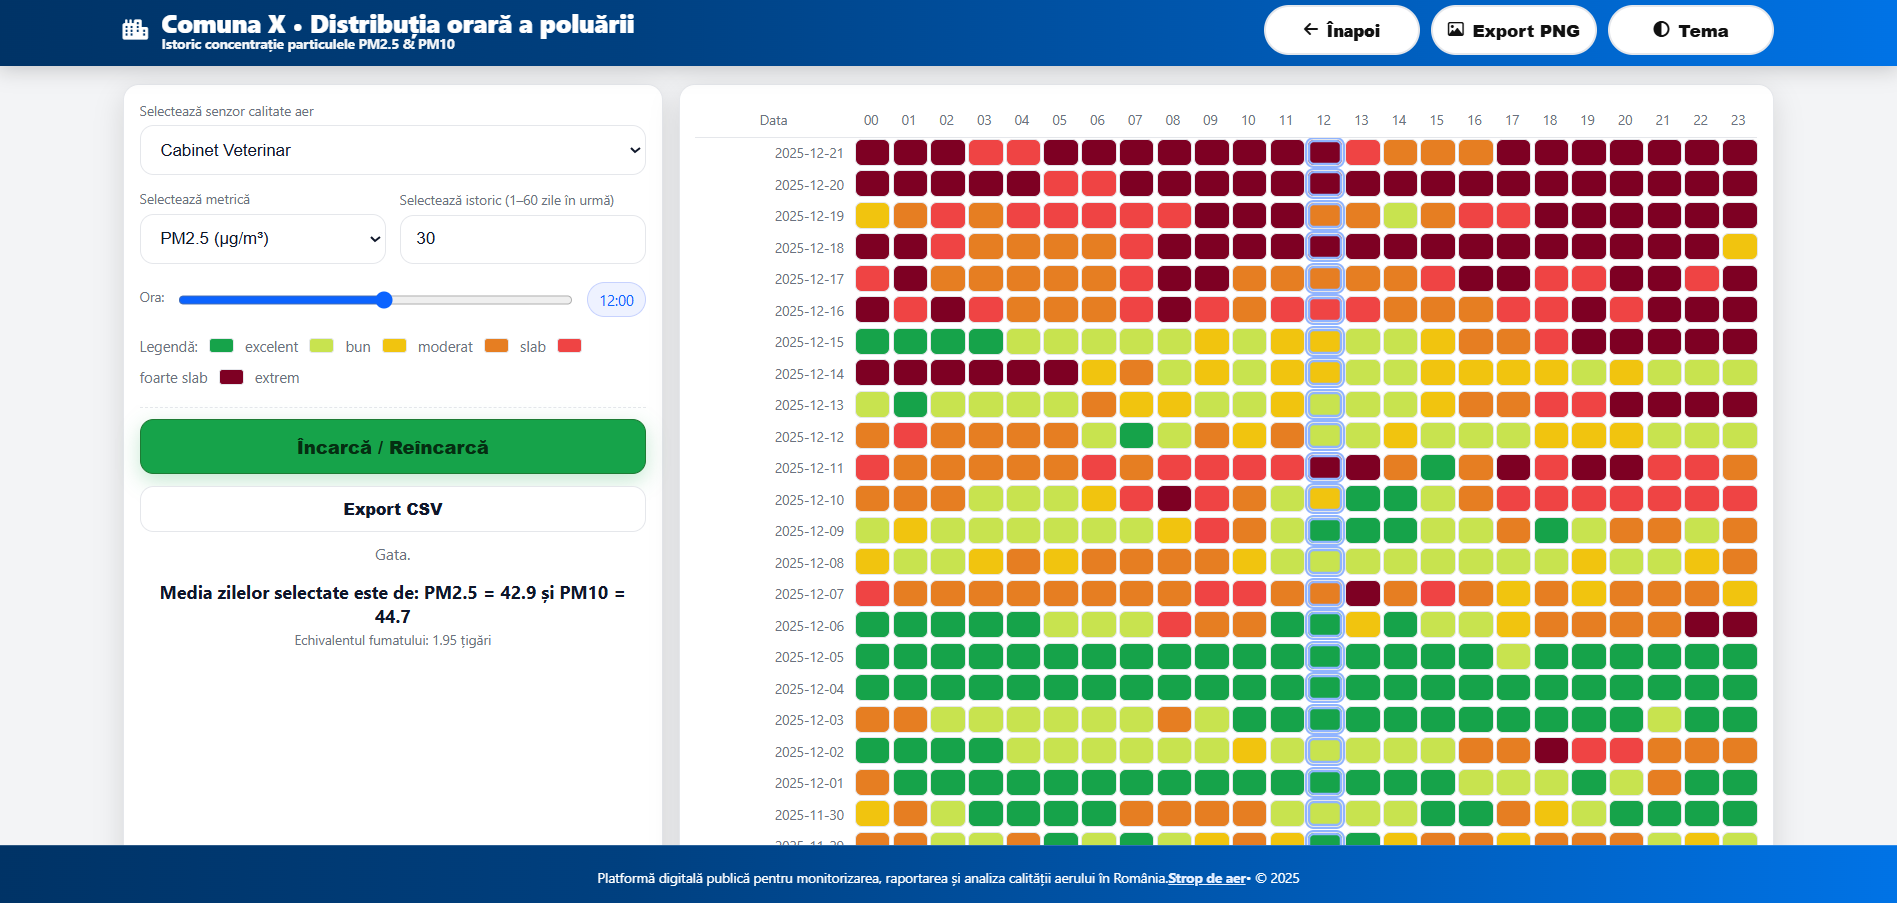Click the dark red extrem legend swatch
The height and width of the screenshot is (903, 1897).
point(231,377)
